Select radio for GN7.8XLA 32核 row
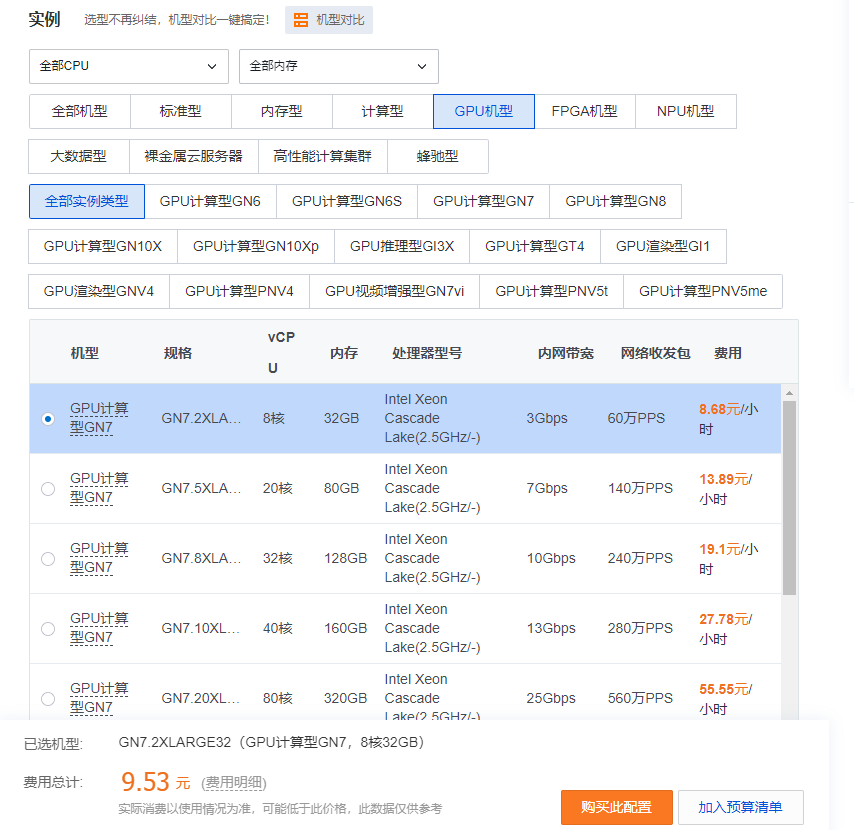 (48, 559)
